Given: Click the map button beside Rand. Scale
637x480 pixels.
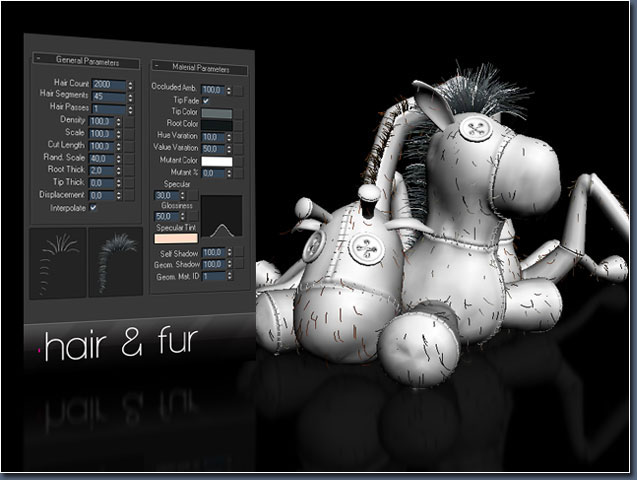Looking at the screenshot, I should pyautogui.click(x=129, y=159).
